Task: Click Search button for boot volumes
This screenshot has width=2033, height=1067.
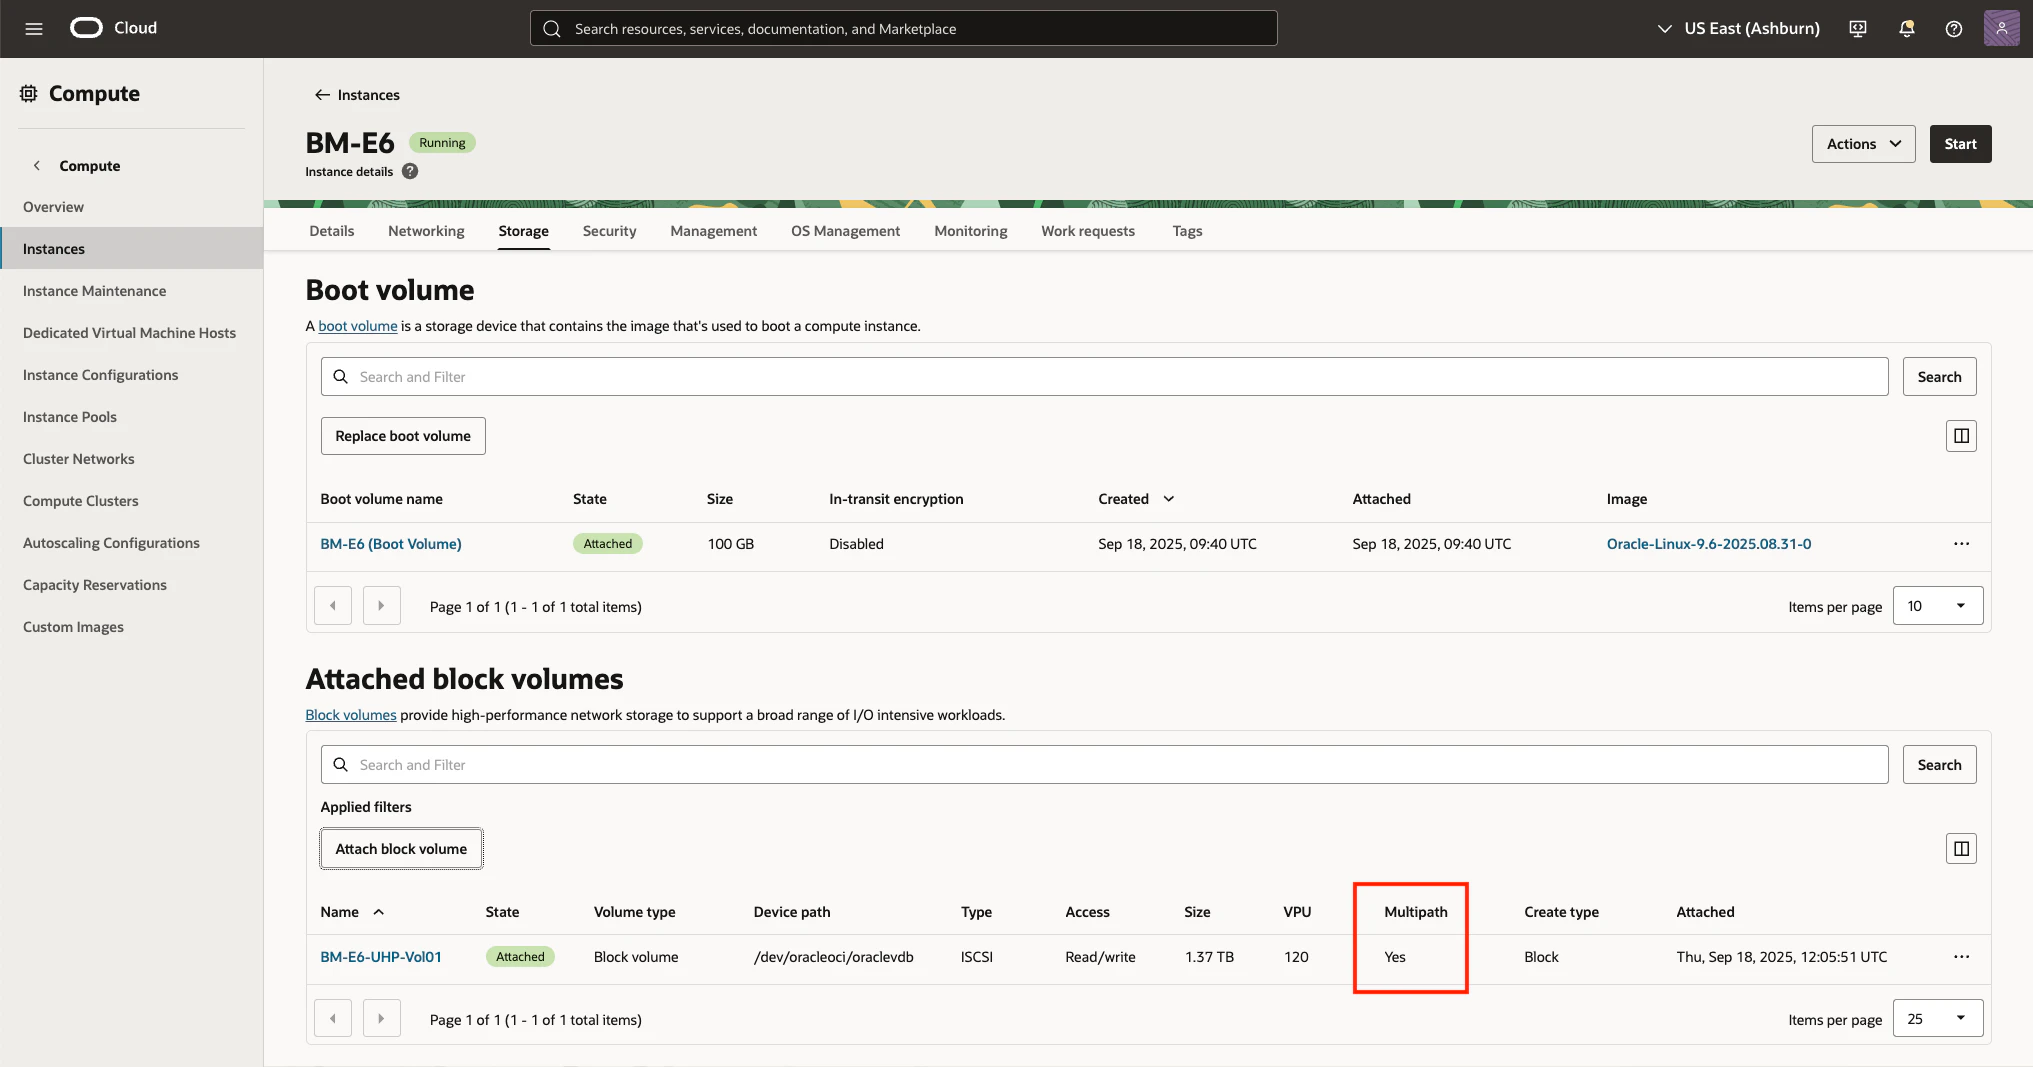Action: [1939, 377]
